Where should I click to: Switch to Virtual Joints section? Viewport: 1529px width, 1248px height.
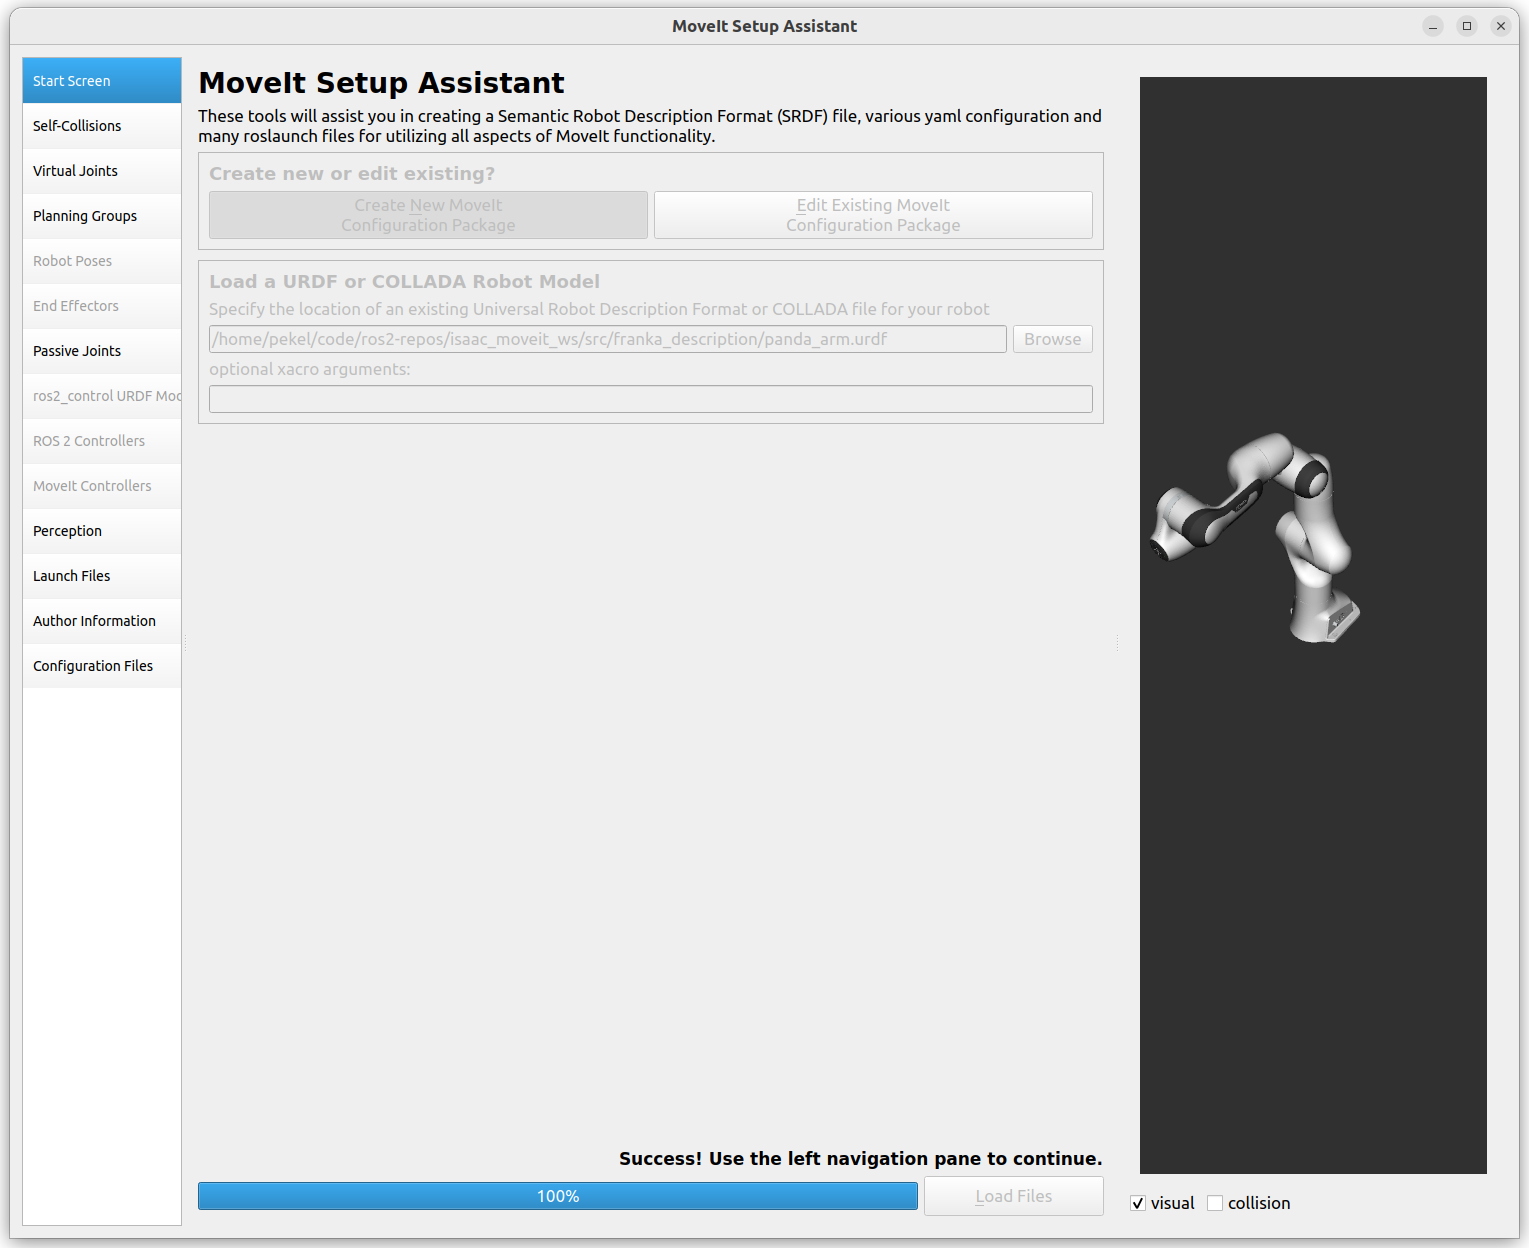tap(101, 171)
